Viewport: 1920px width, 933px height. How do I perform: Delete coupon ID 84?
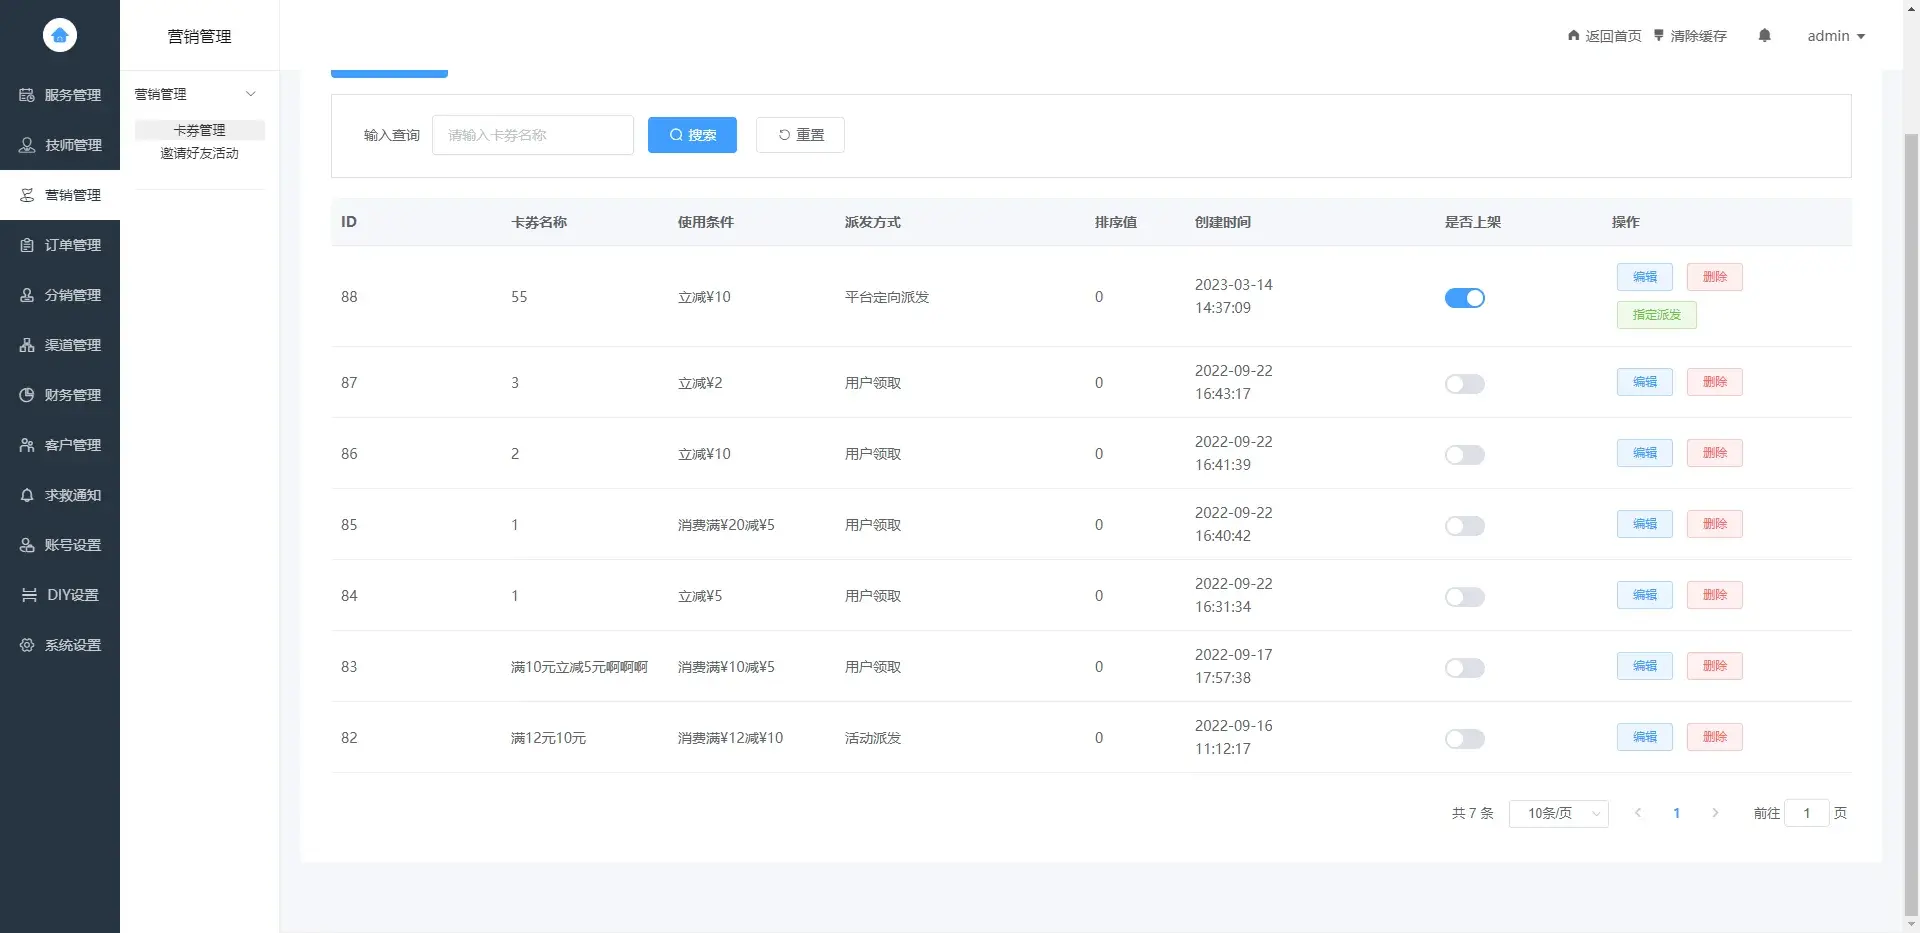tap(1715, 595)
